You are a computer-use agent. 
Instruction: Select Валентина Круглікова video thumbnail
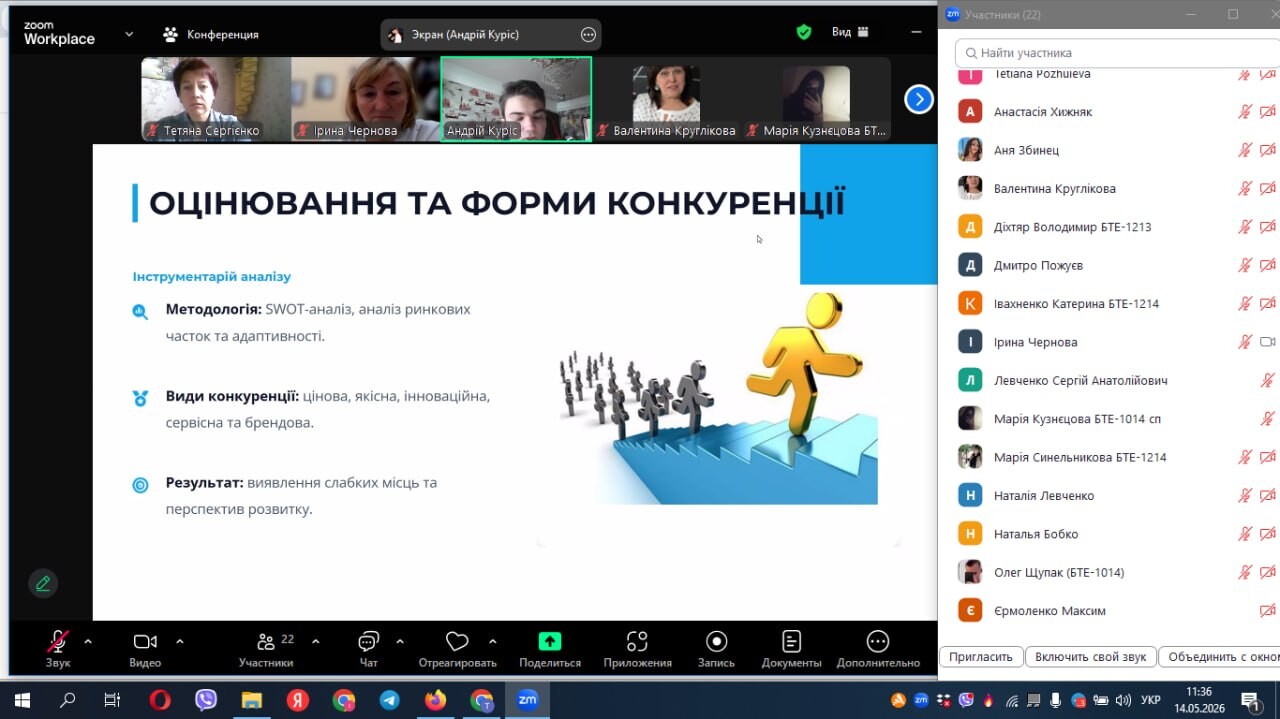point(666,98)
